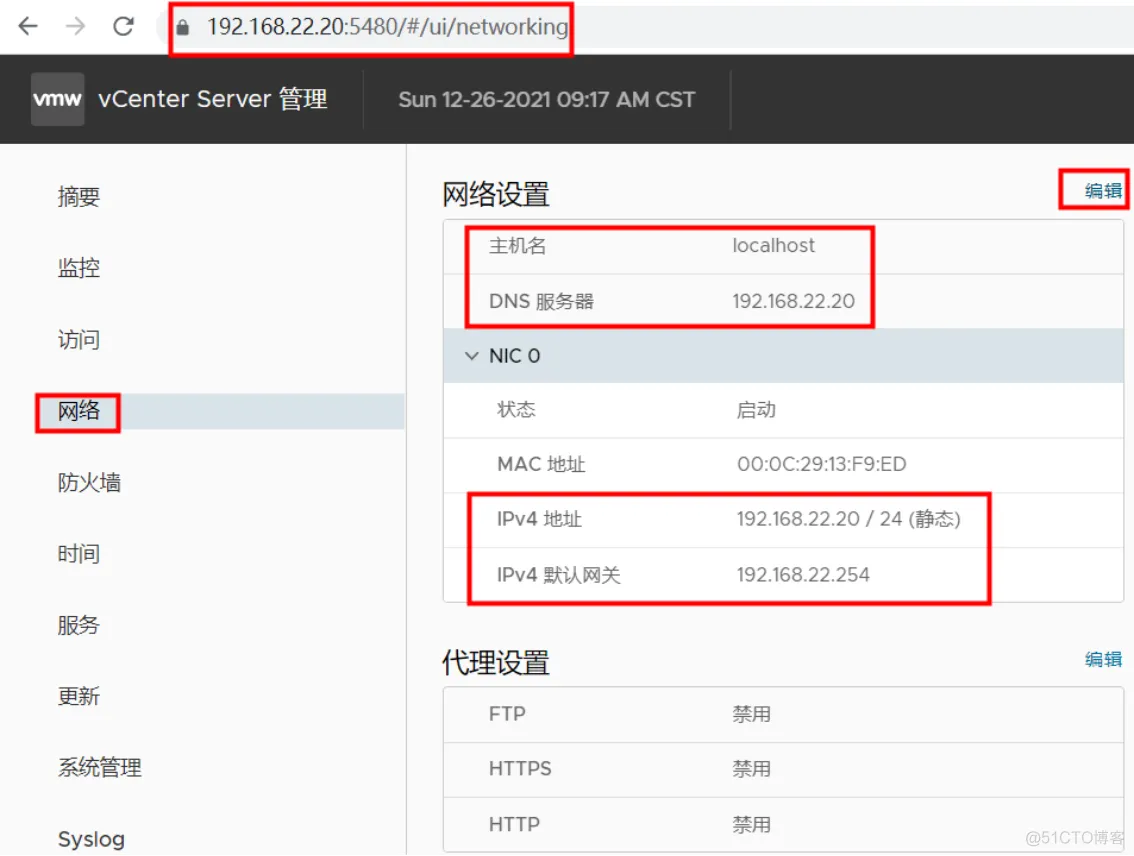Open the 时间 menu item
Viewport: 1134px width, 856px height.
click(x=79, y=554)
